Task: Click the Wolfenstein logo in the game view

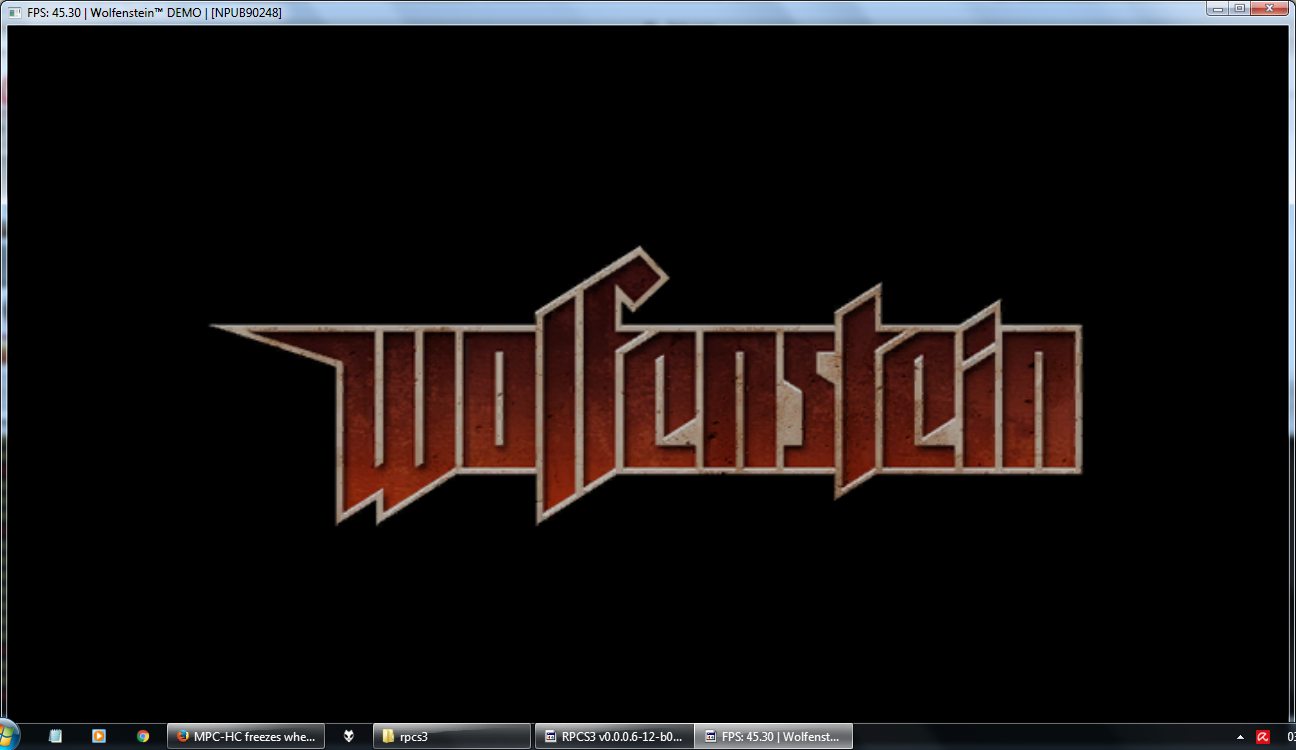Action: pyautogui.click(x=647, y=387)
